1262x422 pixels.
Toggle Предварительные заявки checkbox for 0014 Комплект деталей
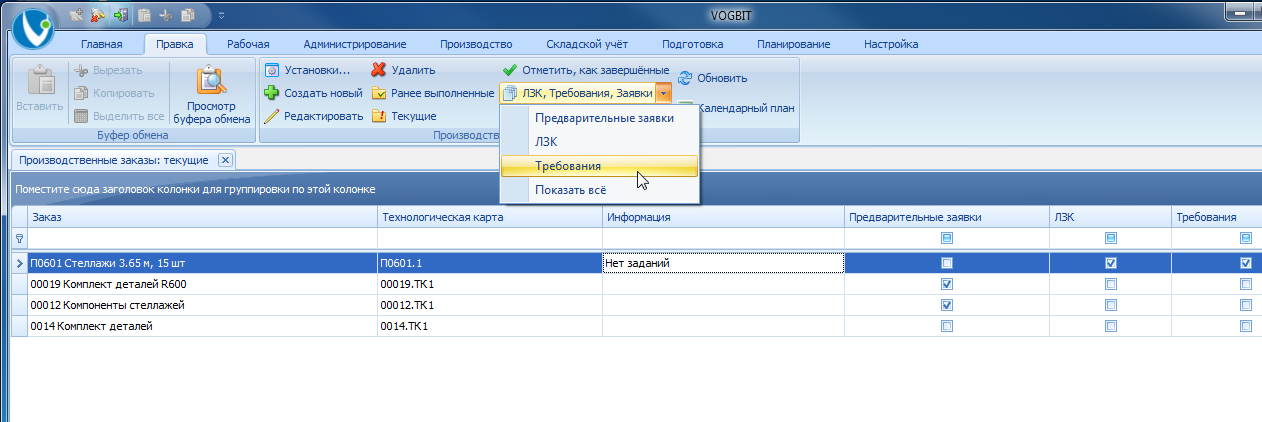pos(946,326)
